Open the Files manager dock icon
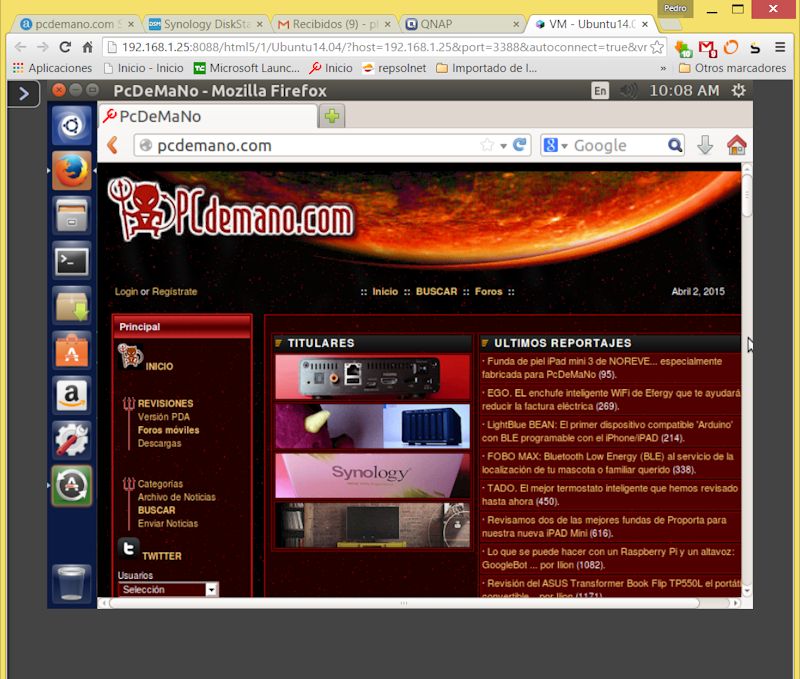 pyautogui.click(x=71, y=215)
